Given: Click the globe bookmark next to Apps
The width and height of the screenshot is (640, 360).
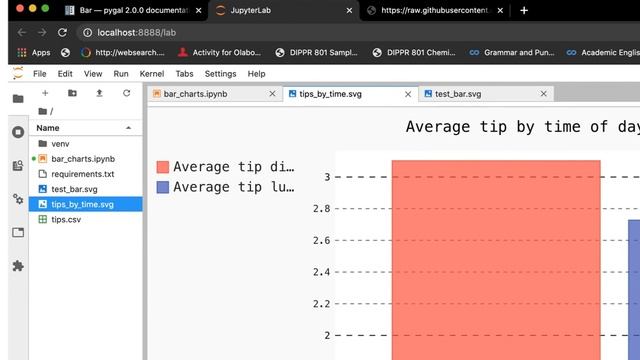Looking at the screenshot, I should pos(65,52).
